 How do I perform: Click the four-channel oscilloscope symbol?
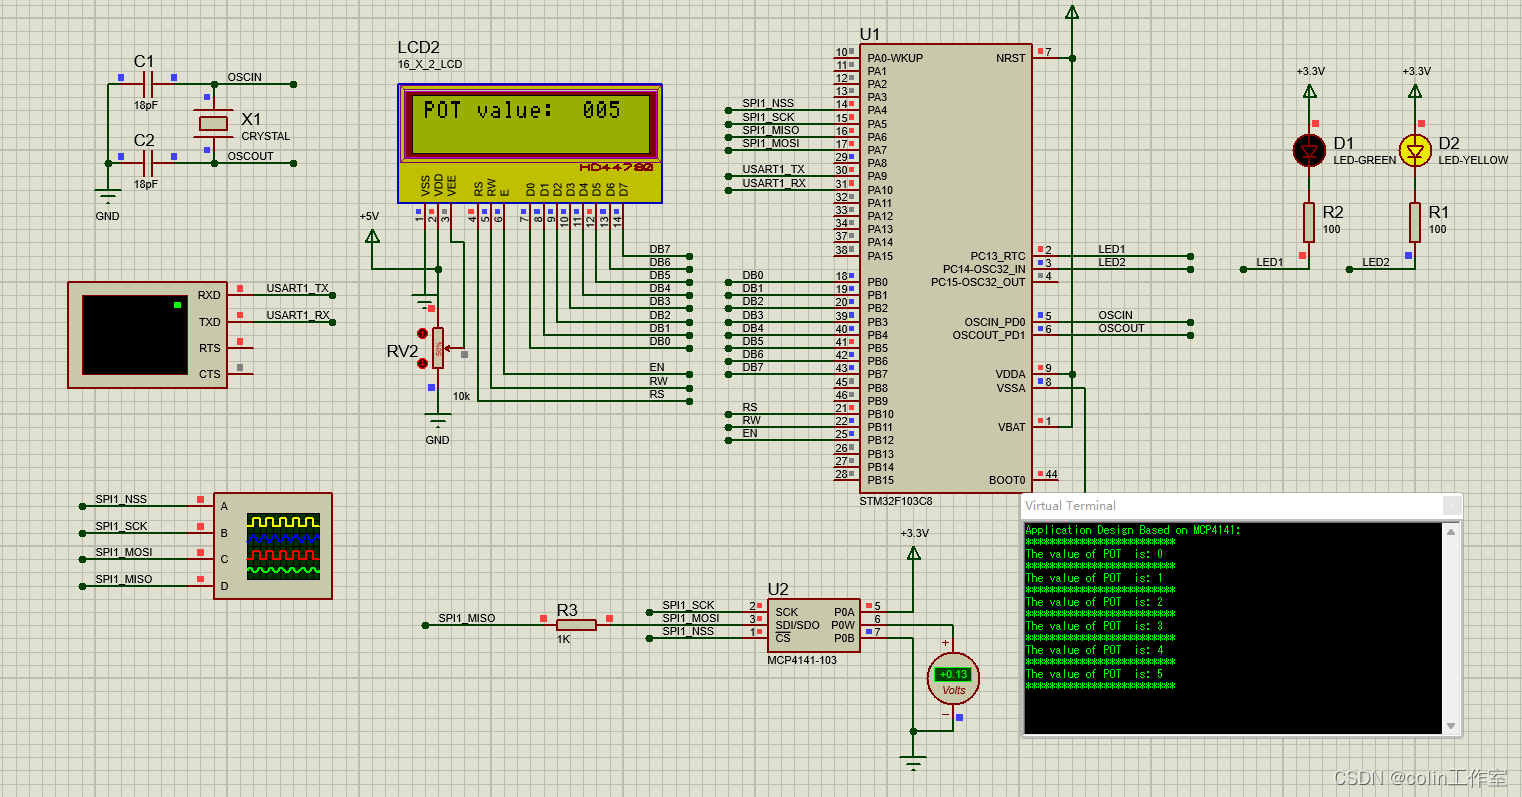tap(272, 545)
